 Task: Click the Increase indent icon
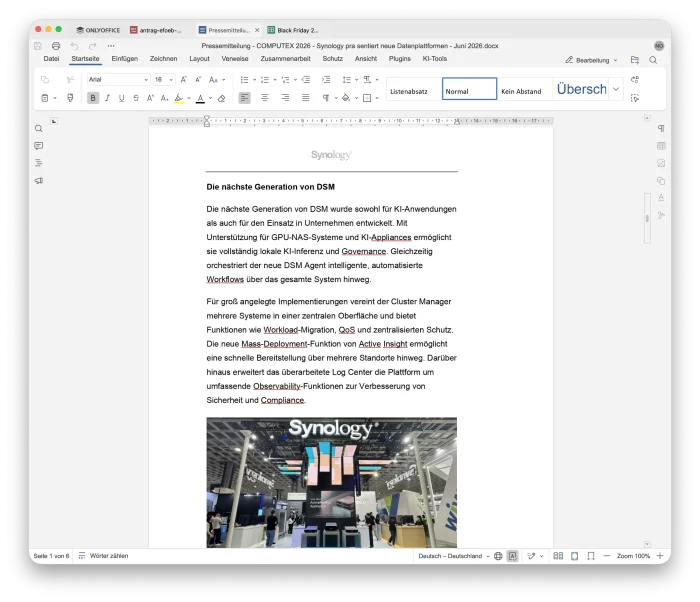326,79
